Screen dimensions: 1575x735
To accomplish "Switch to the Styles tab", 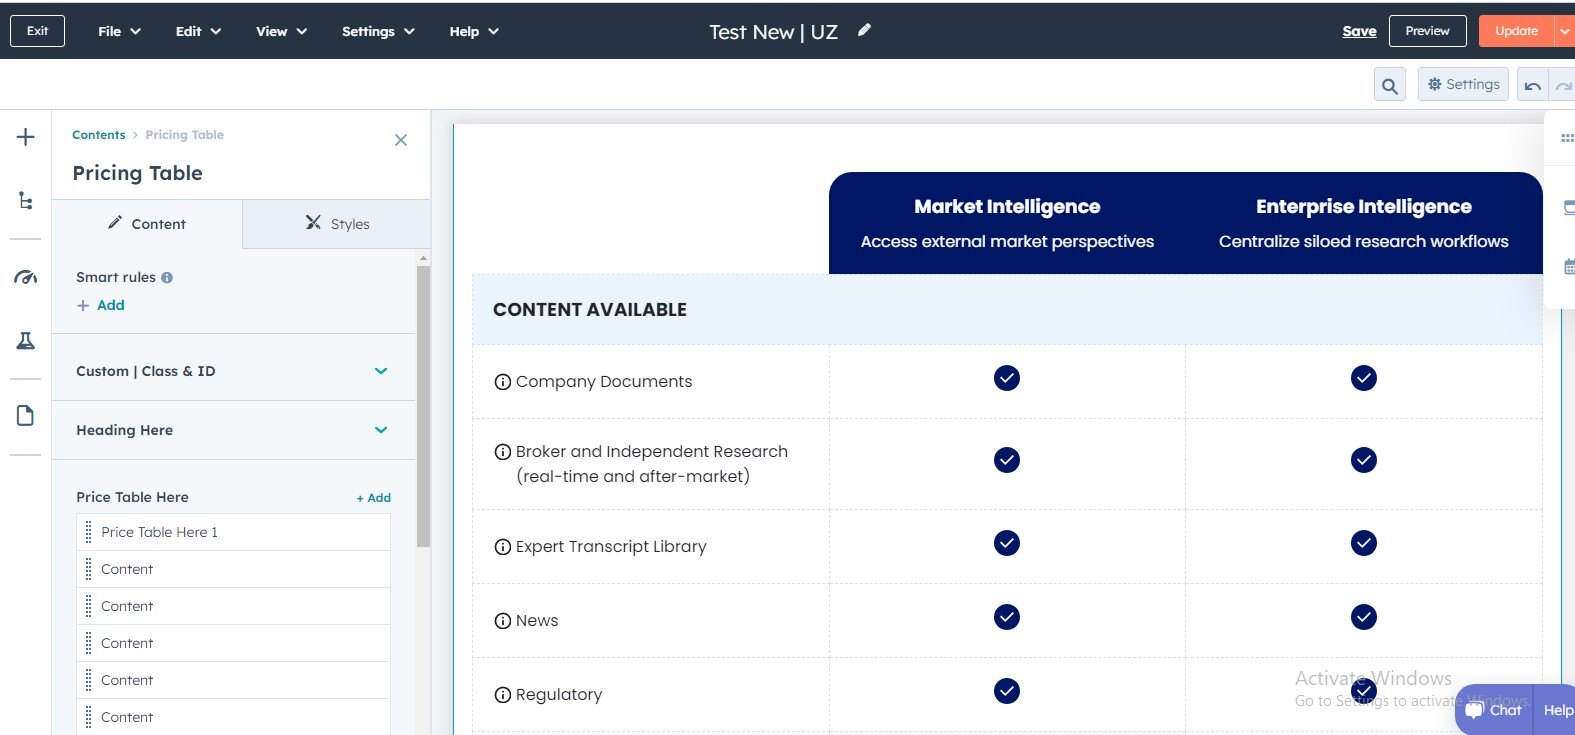I will click(337, 224).
